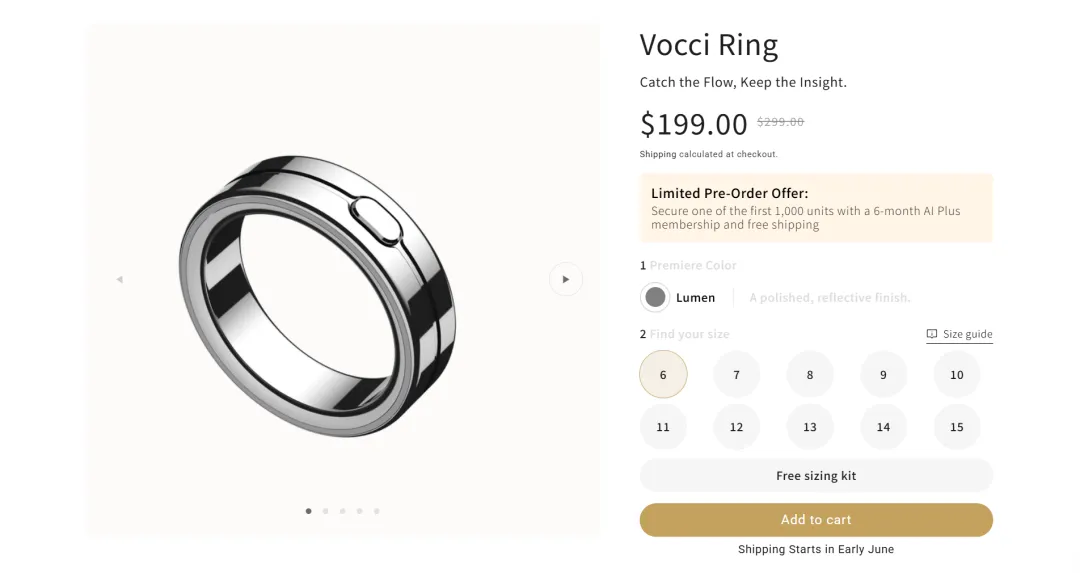The image size is (1080, 573).
Task: Show the previous ring image
Action: tap(120, 279)
